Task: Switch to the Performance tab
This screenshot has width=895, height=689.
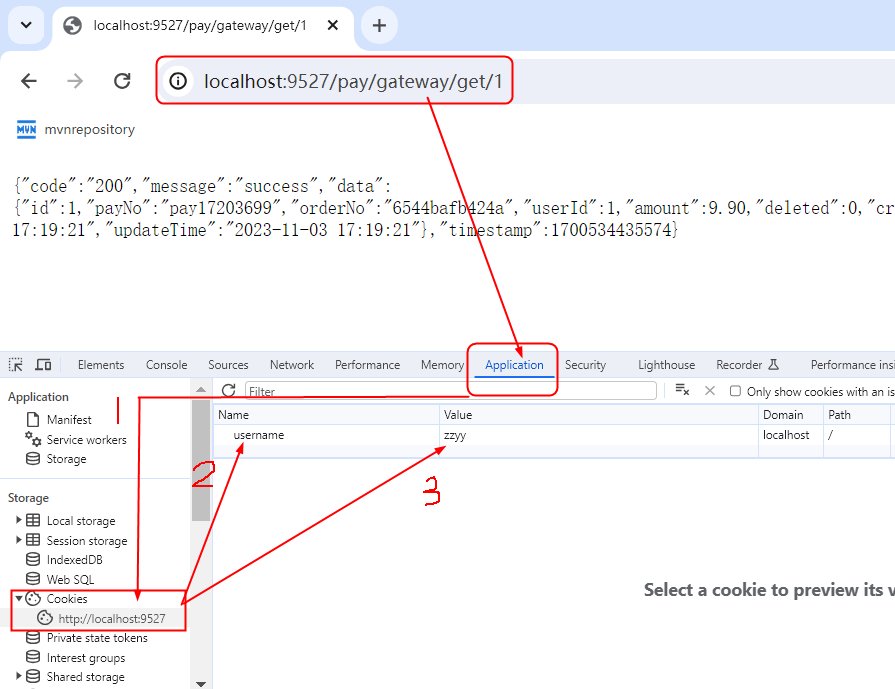Action: (x=368, y=365)
